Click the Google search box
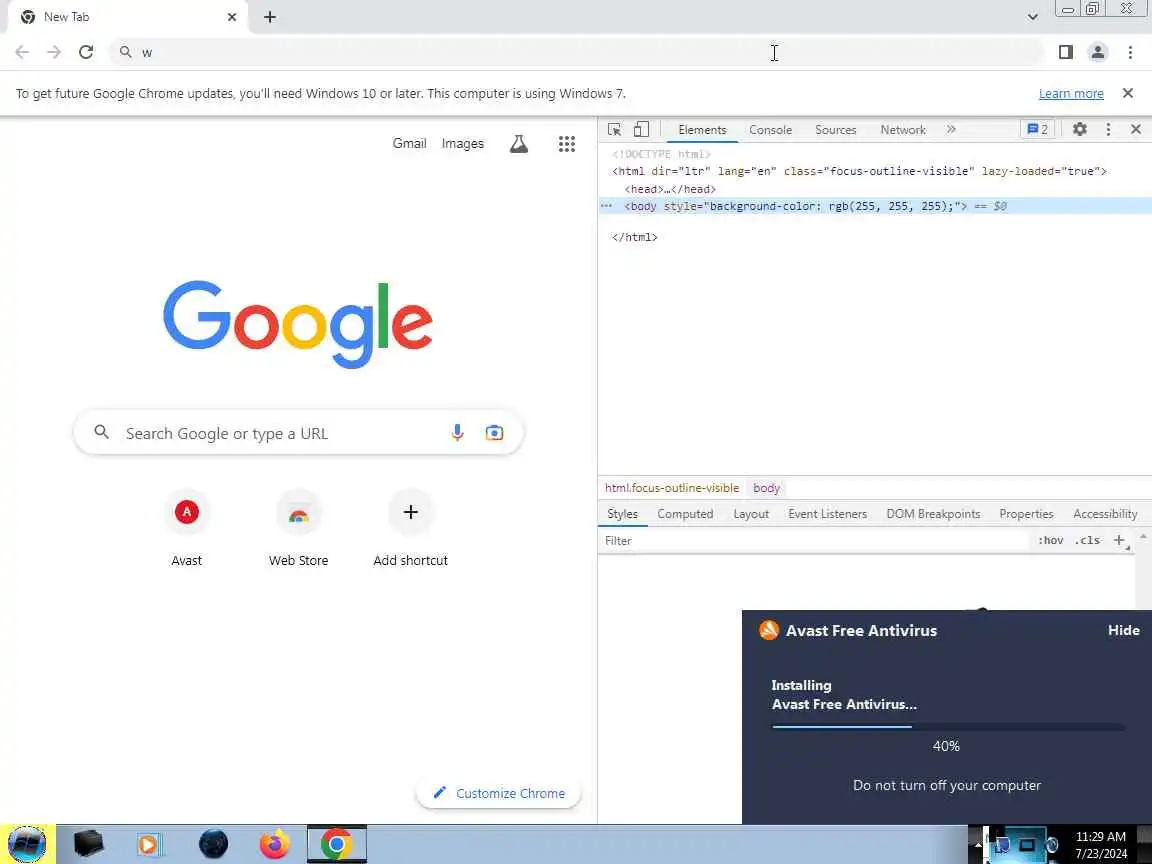 point(298,433)
